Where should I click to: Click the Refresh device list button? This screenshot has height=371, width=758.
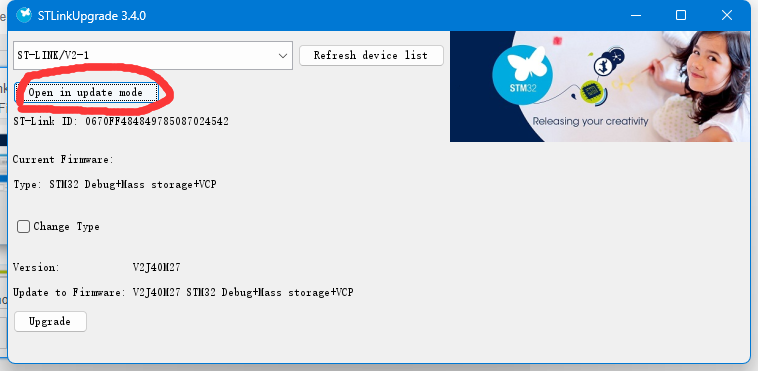point(371,56)
